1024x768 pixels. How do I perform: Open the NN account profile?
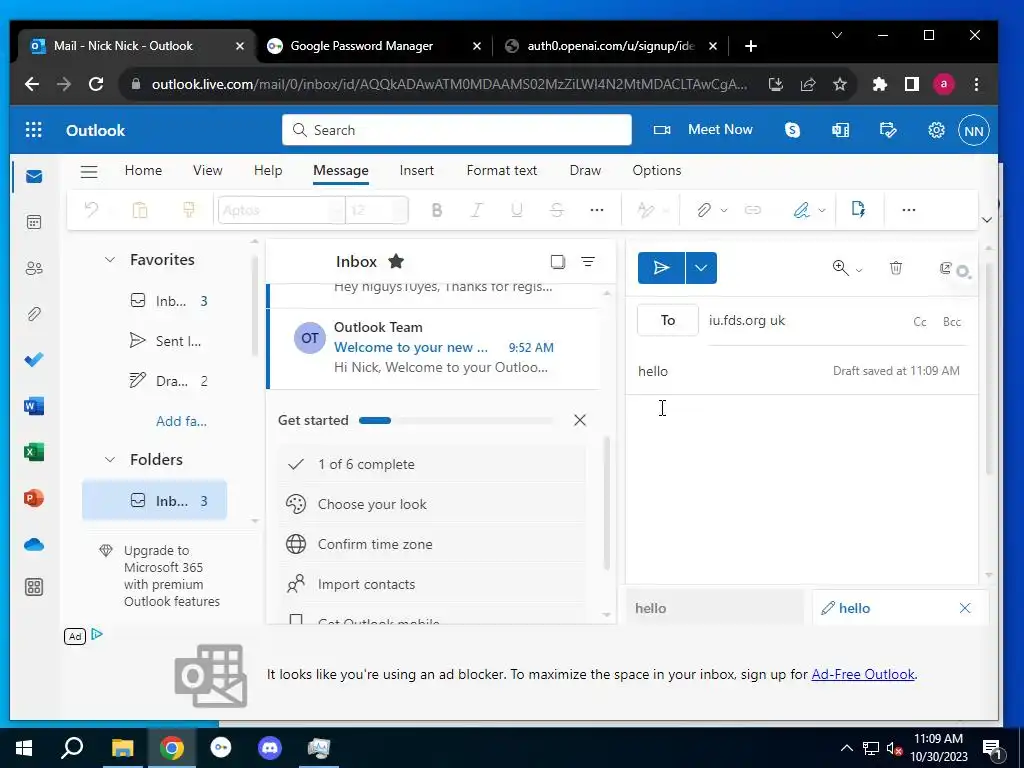click(974, 131)
